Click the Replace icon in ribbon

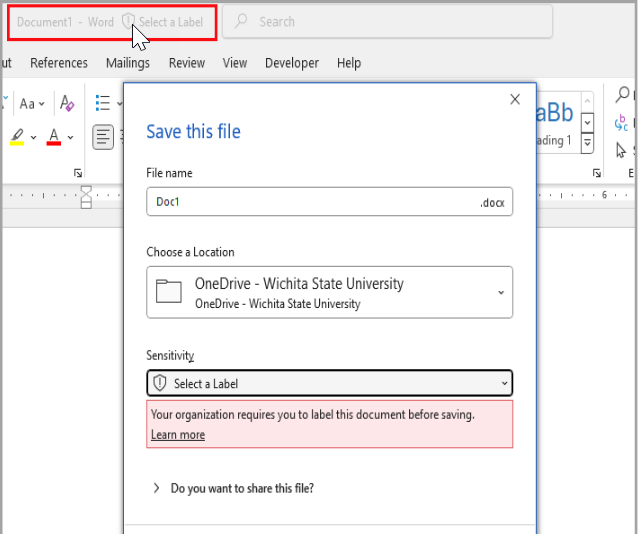click(x=621, y=123)
